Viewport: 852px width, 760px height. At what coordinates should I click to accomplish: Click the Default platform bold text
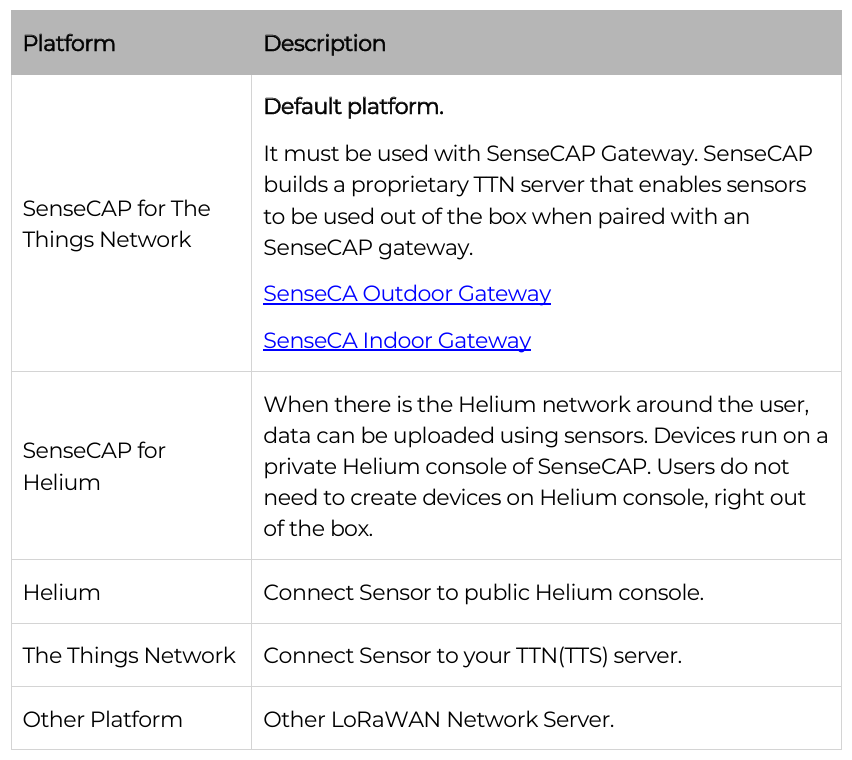click(x=353, y=106)
